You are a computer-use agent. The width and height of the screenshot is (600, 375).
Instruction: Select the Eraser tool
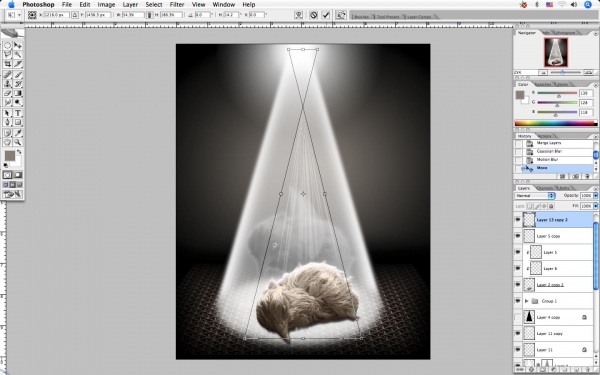7,93
